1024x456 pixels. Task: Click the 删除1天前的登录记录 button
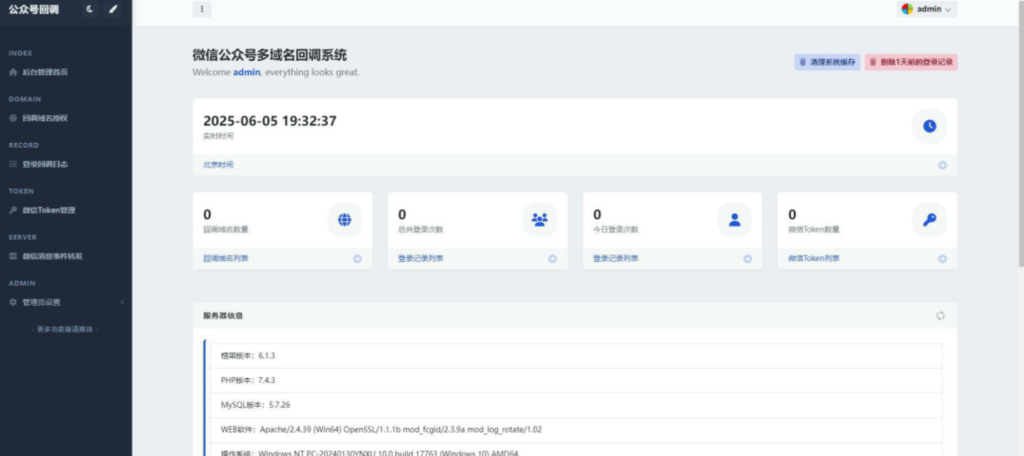[x=911, y=62]
